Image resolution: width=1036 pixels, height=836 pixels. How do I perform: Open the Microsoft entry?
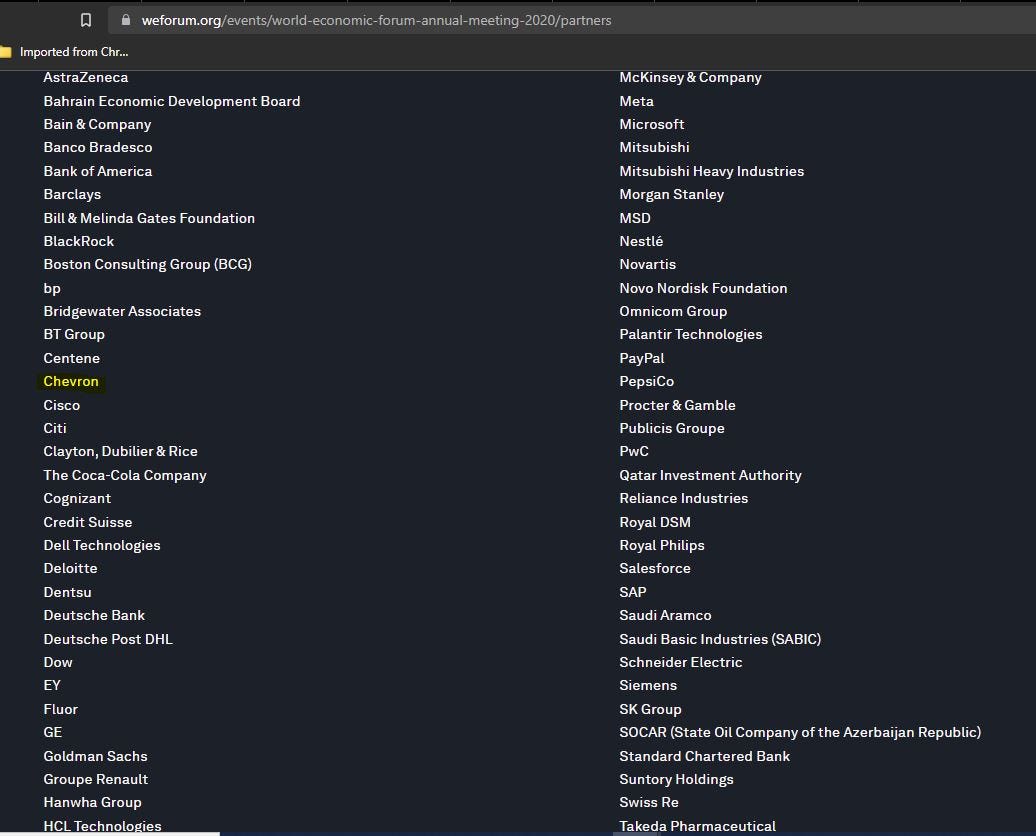point(651,124)
